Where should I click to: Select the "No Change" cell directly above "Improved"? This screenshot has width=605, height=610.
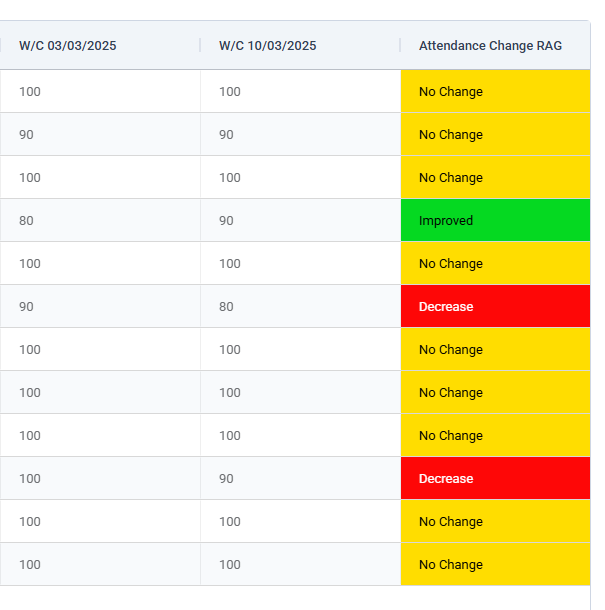(x=495, y=178)
